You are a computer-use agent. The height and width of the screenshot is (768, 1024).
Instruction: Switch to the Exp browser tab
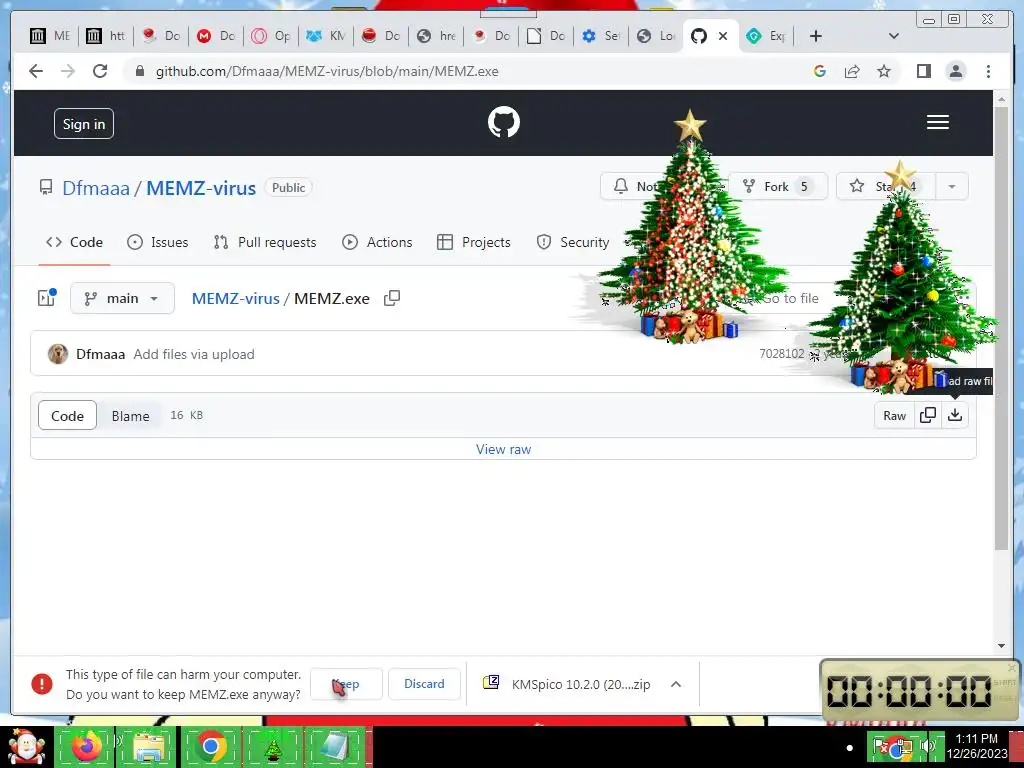(767, 36)
